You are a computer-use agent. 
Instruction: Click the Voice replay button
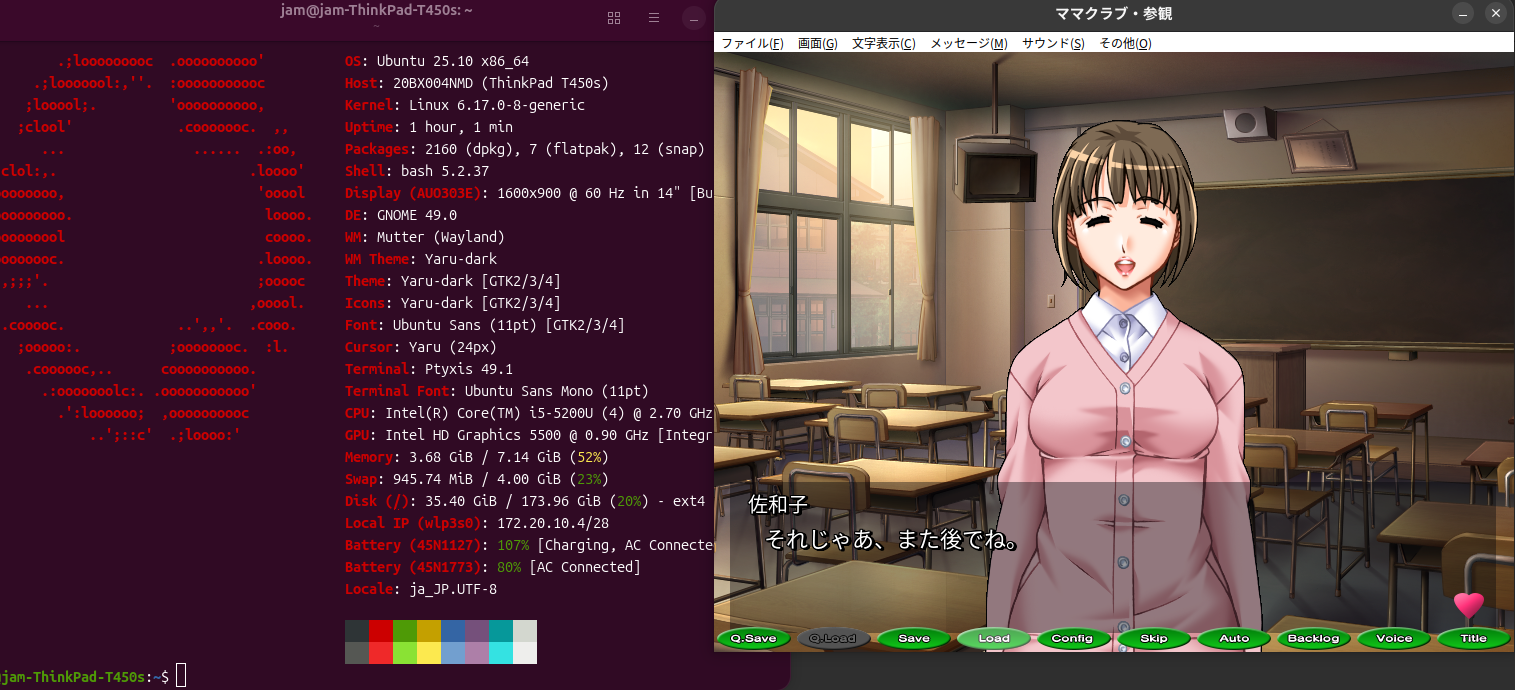point(1394,638)
